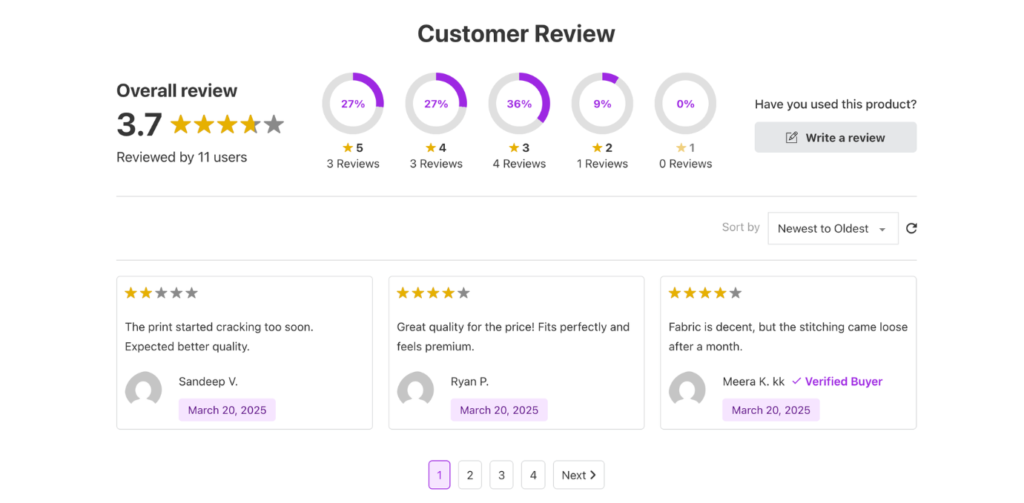
Task: Go to review page 2
Action: [470, 475]
